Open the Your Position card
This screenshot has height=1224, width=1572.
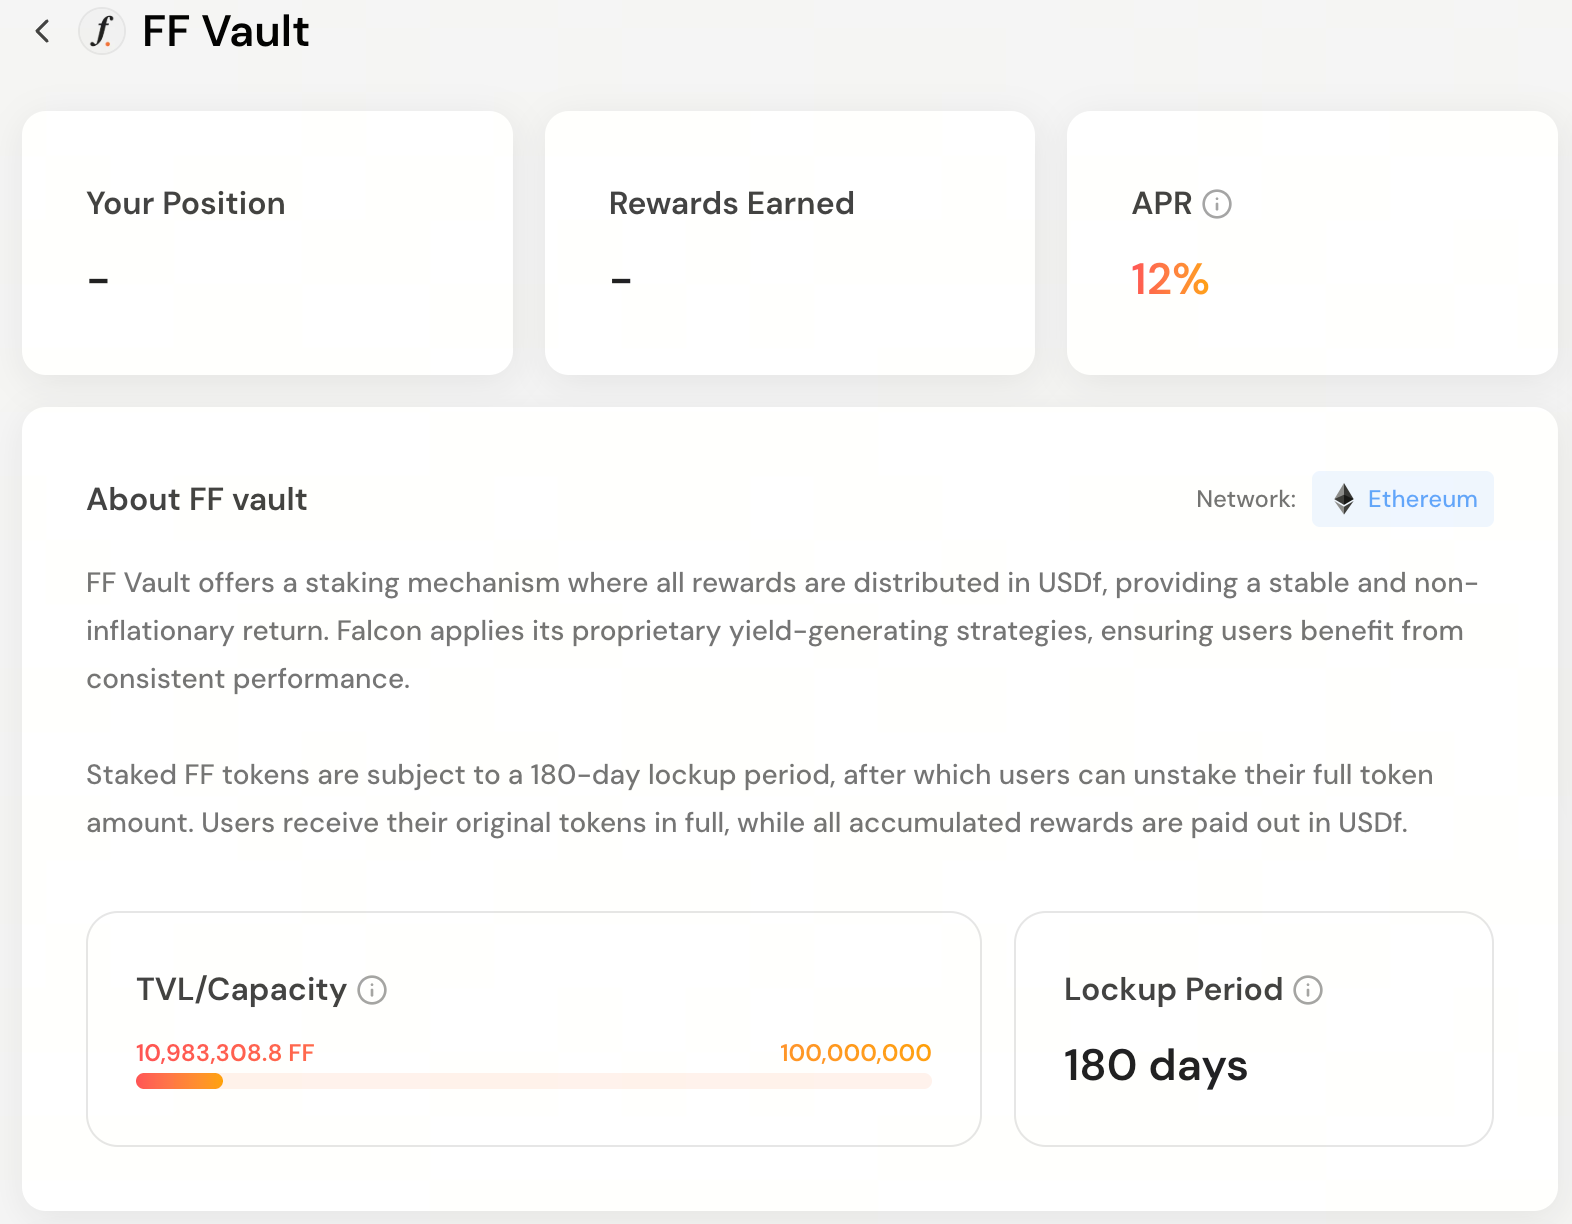[267, 242]
